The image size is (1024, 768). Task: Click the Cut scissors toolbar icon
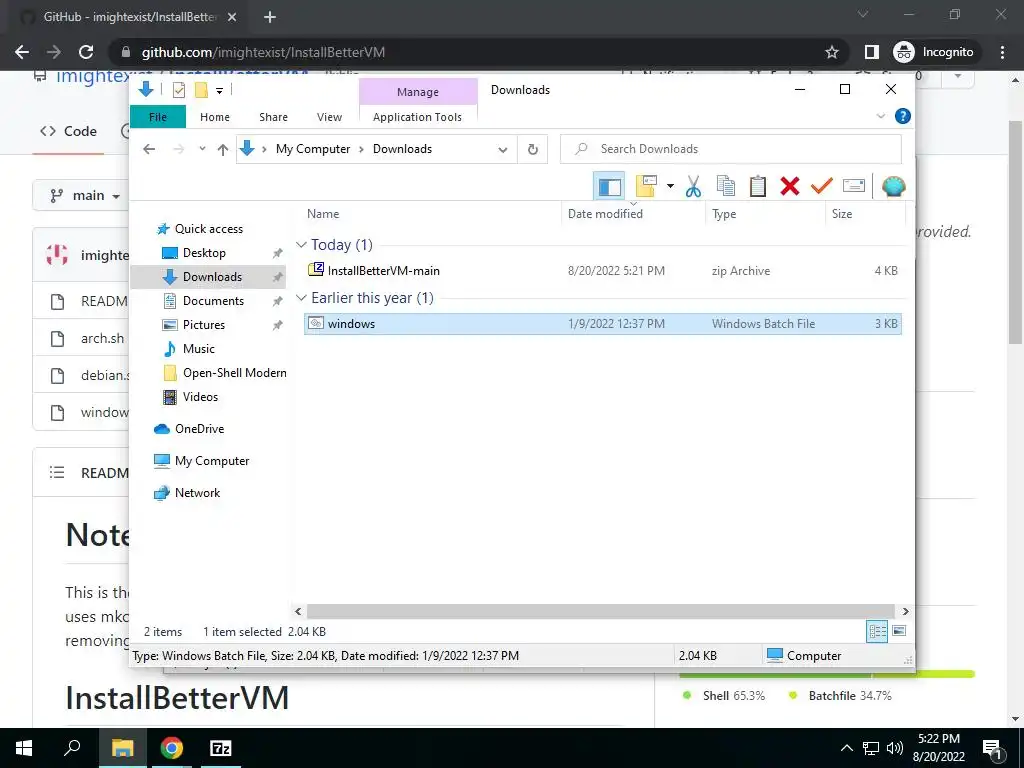pos(693,186)
